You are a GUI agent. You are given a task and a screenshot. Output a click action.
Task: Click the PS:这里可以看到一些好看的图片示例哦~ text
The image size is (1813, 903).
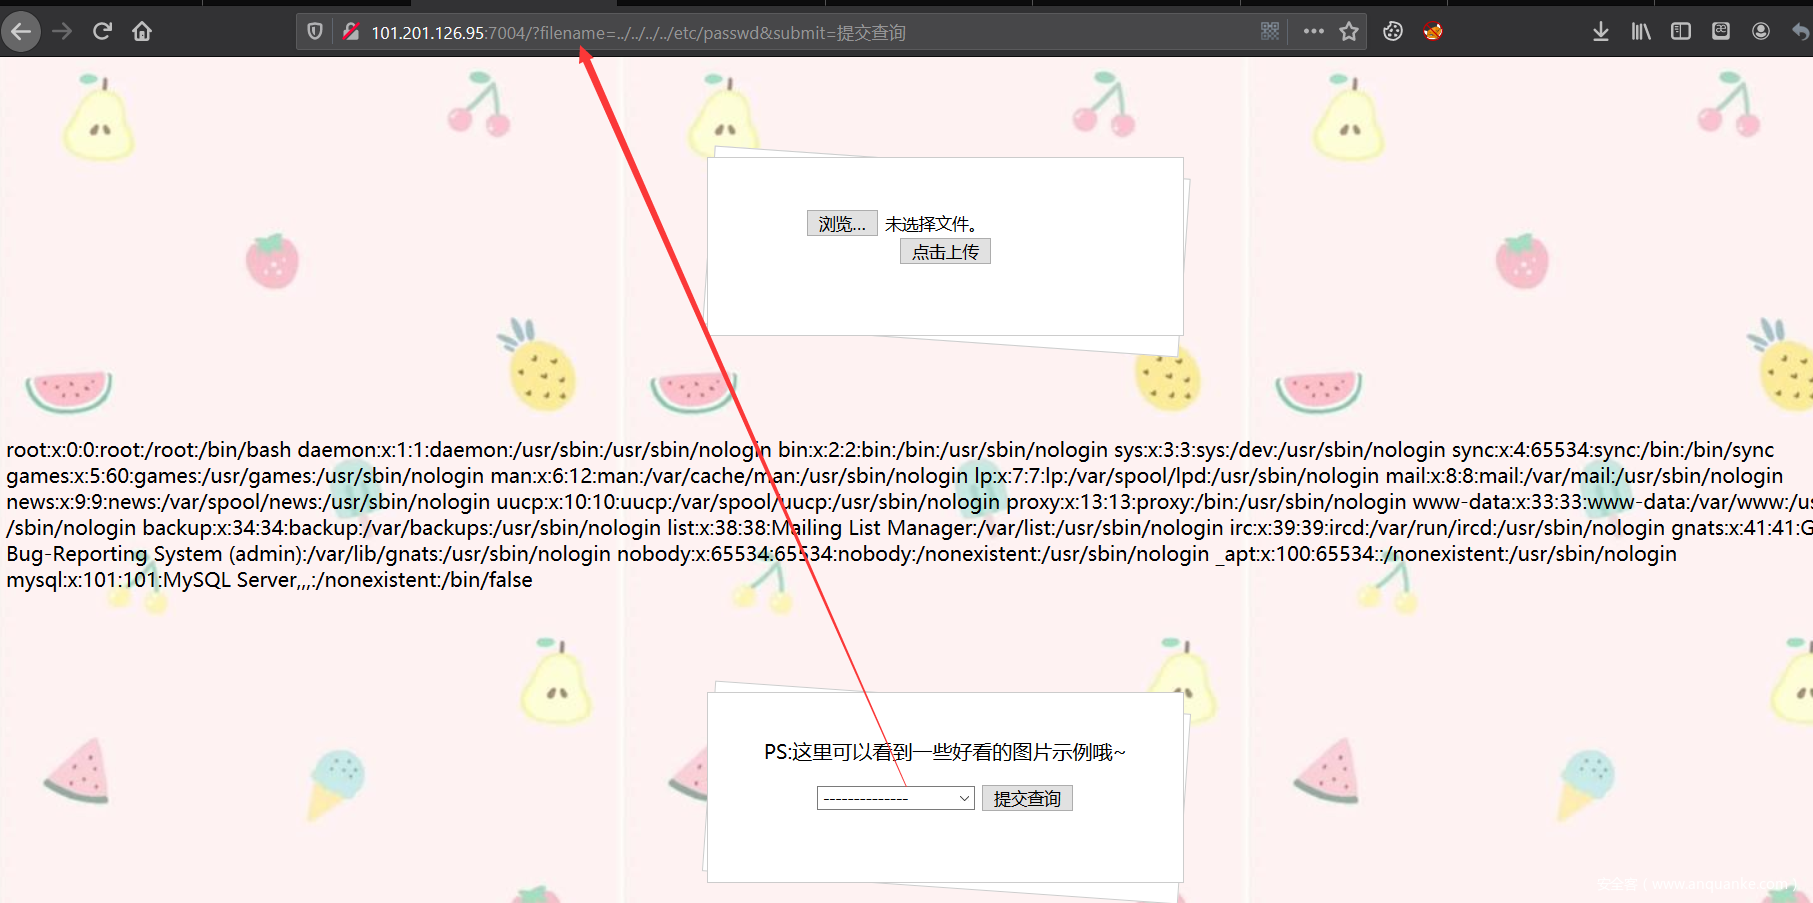pyautogui.click(x=945, y=752)
